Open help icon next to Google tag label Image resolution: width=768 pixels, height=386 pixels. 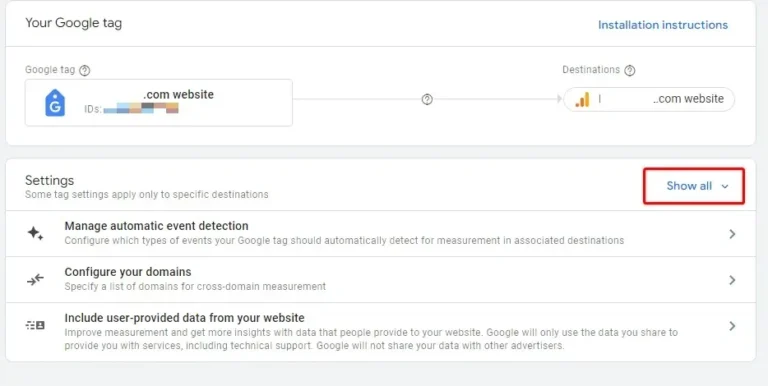pyautogui.click(x=85, y=71)
